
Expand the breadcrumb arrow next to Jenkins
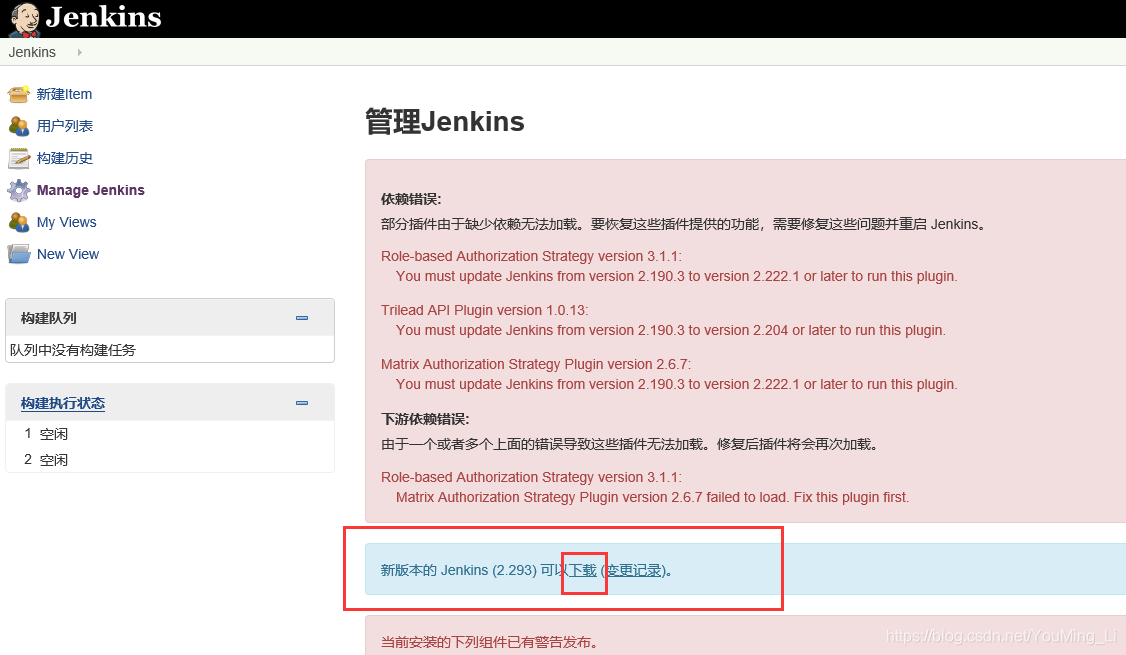coord(79,52)
